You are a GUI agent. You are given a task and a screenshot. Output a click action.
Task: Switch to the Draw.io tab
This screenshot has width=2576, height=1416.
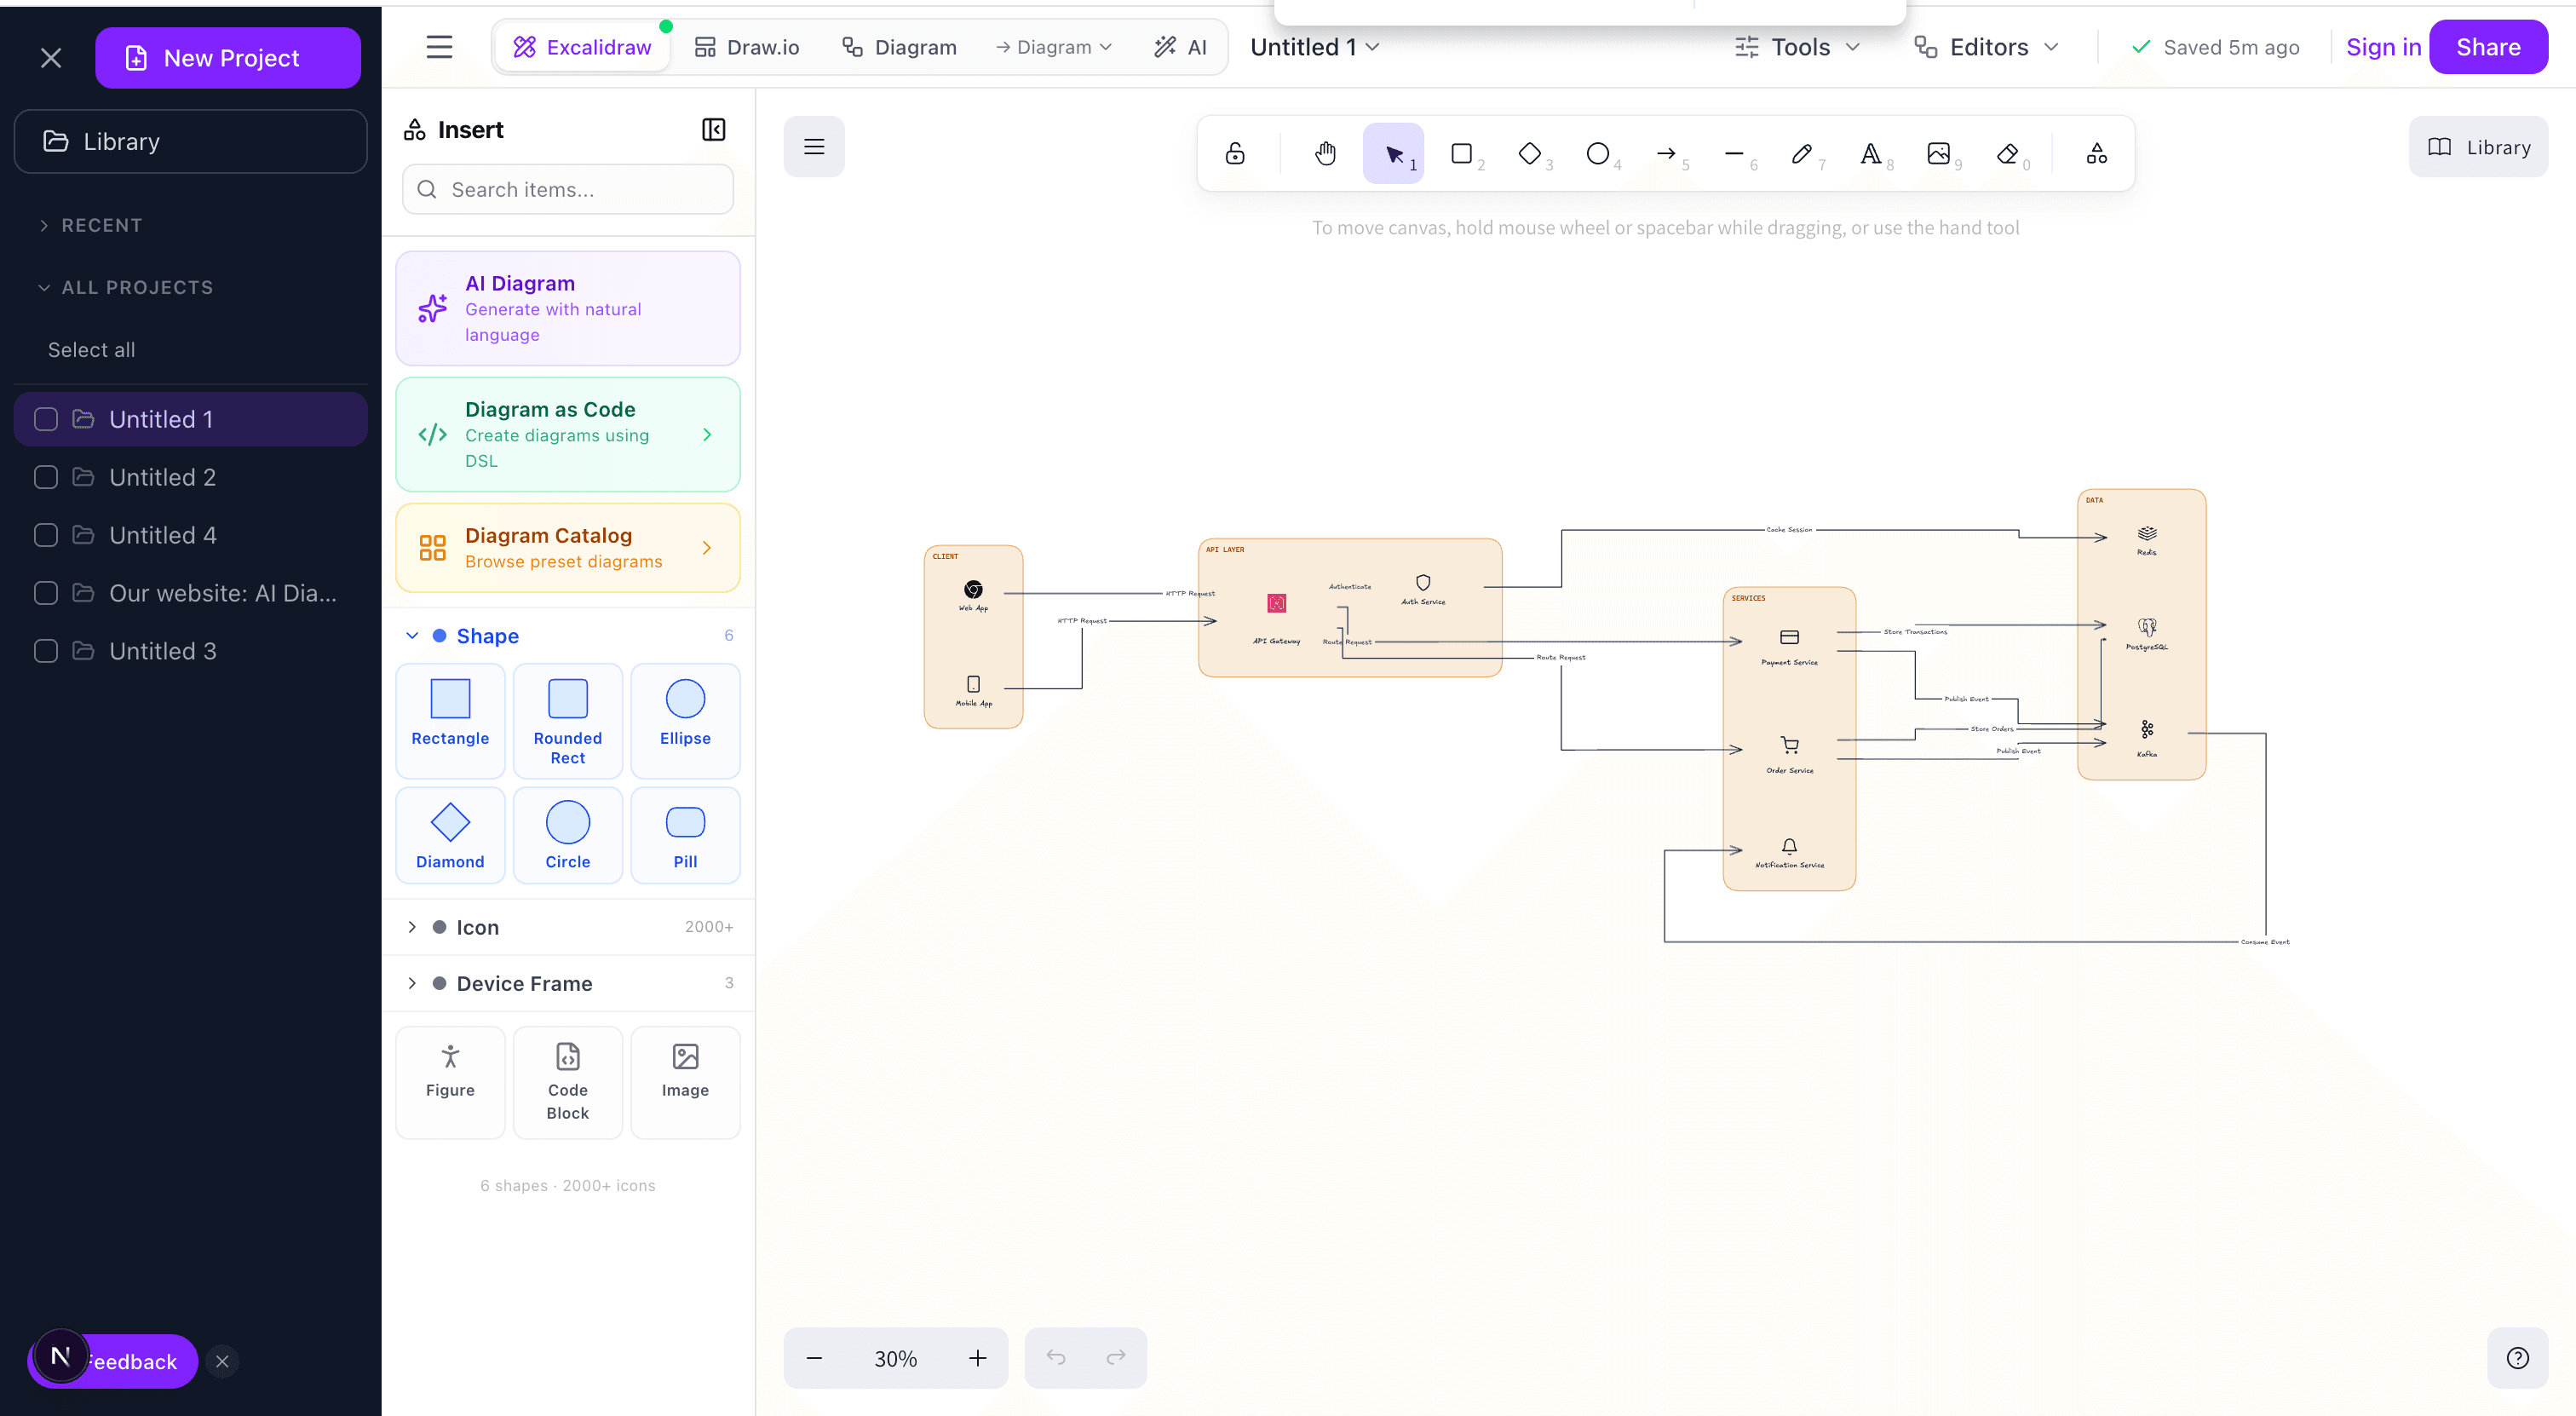(746, 47)
